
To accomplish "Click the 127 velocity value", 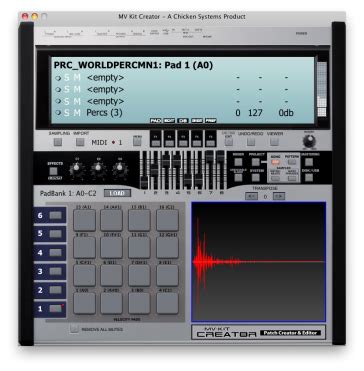I will tap(255, 113).
